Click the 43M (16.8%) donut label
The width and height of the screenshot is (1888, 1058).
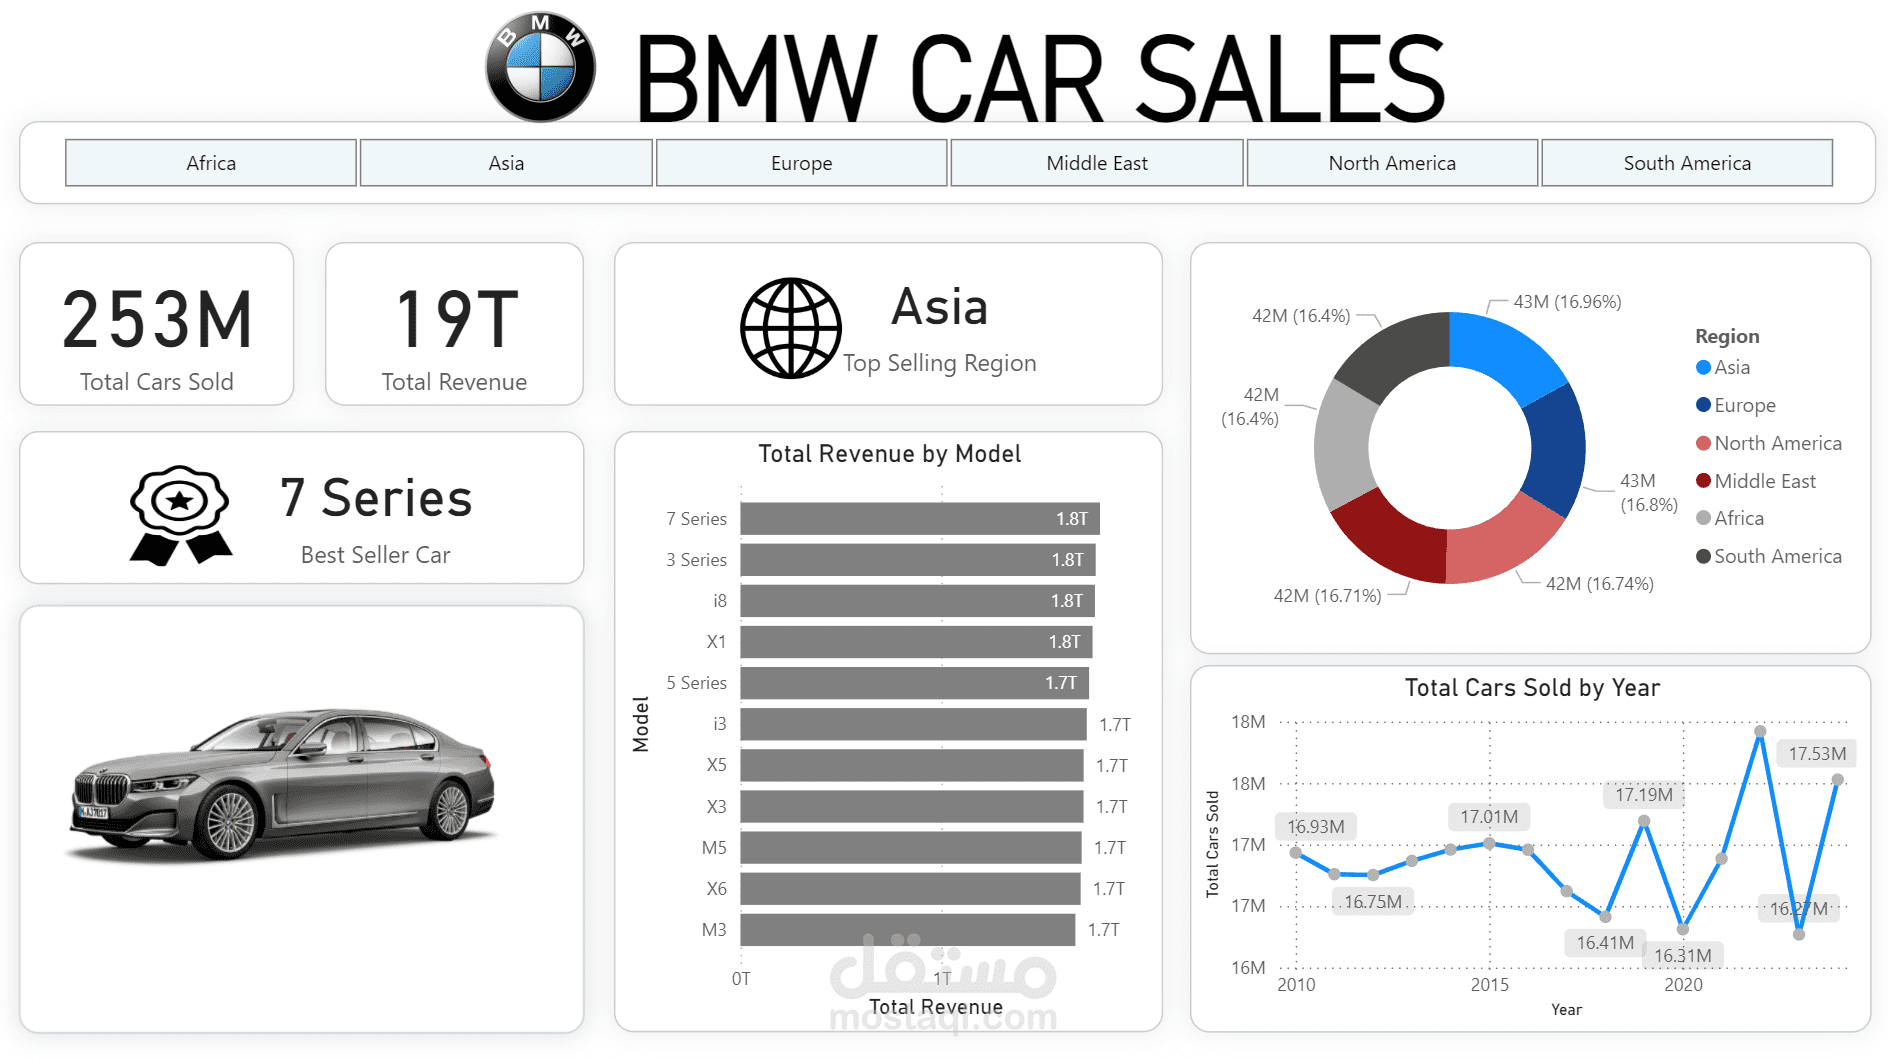tap(1649, 493)
